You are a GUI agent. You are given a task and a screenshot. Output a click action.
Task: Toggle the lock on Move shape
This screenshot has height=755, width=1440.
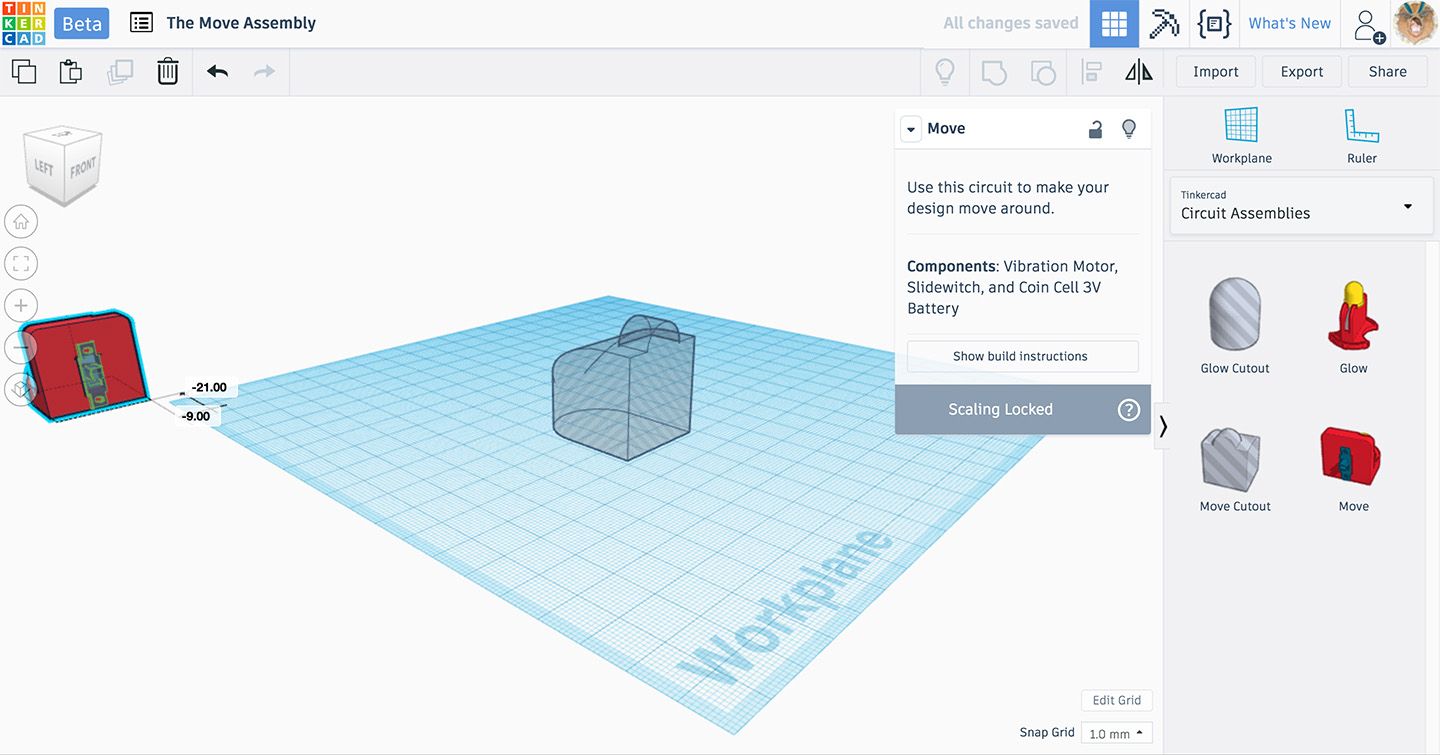point(1096,128)
